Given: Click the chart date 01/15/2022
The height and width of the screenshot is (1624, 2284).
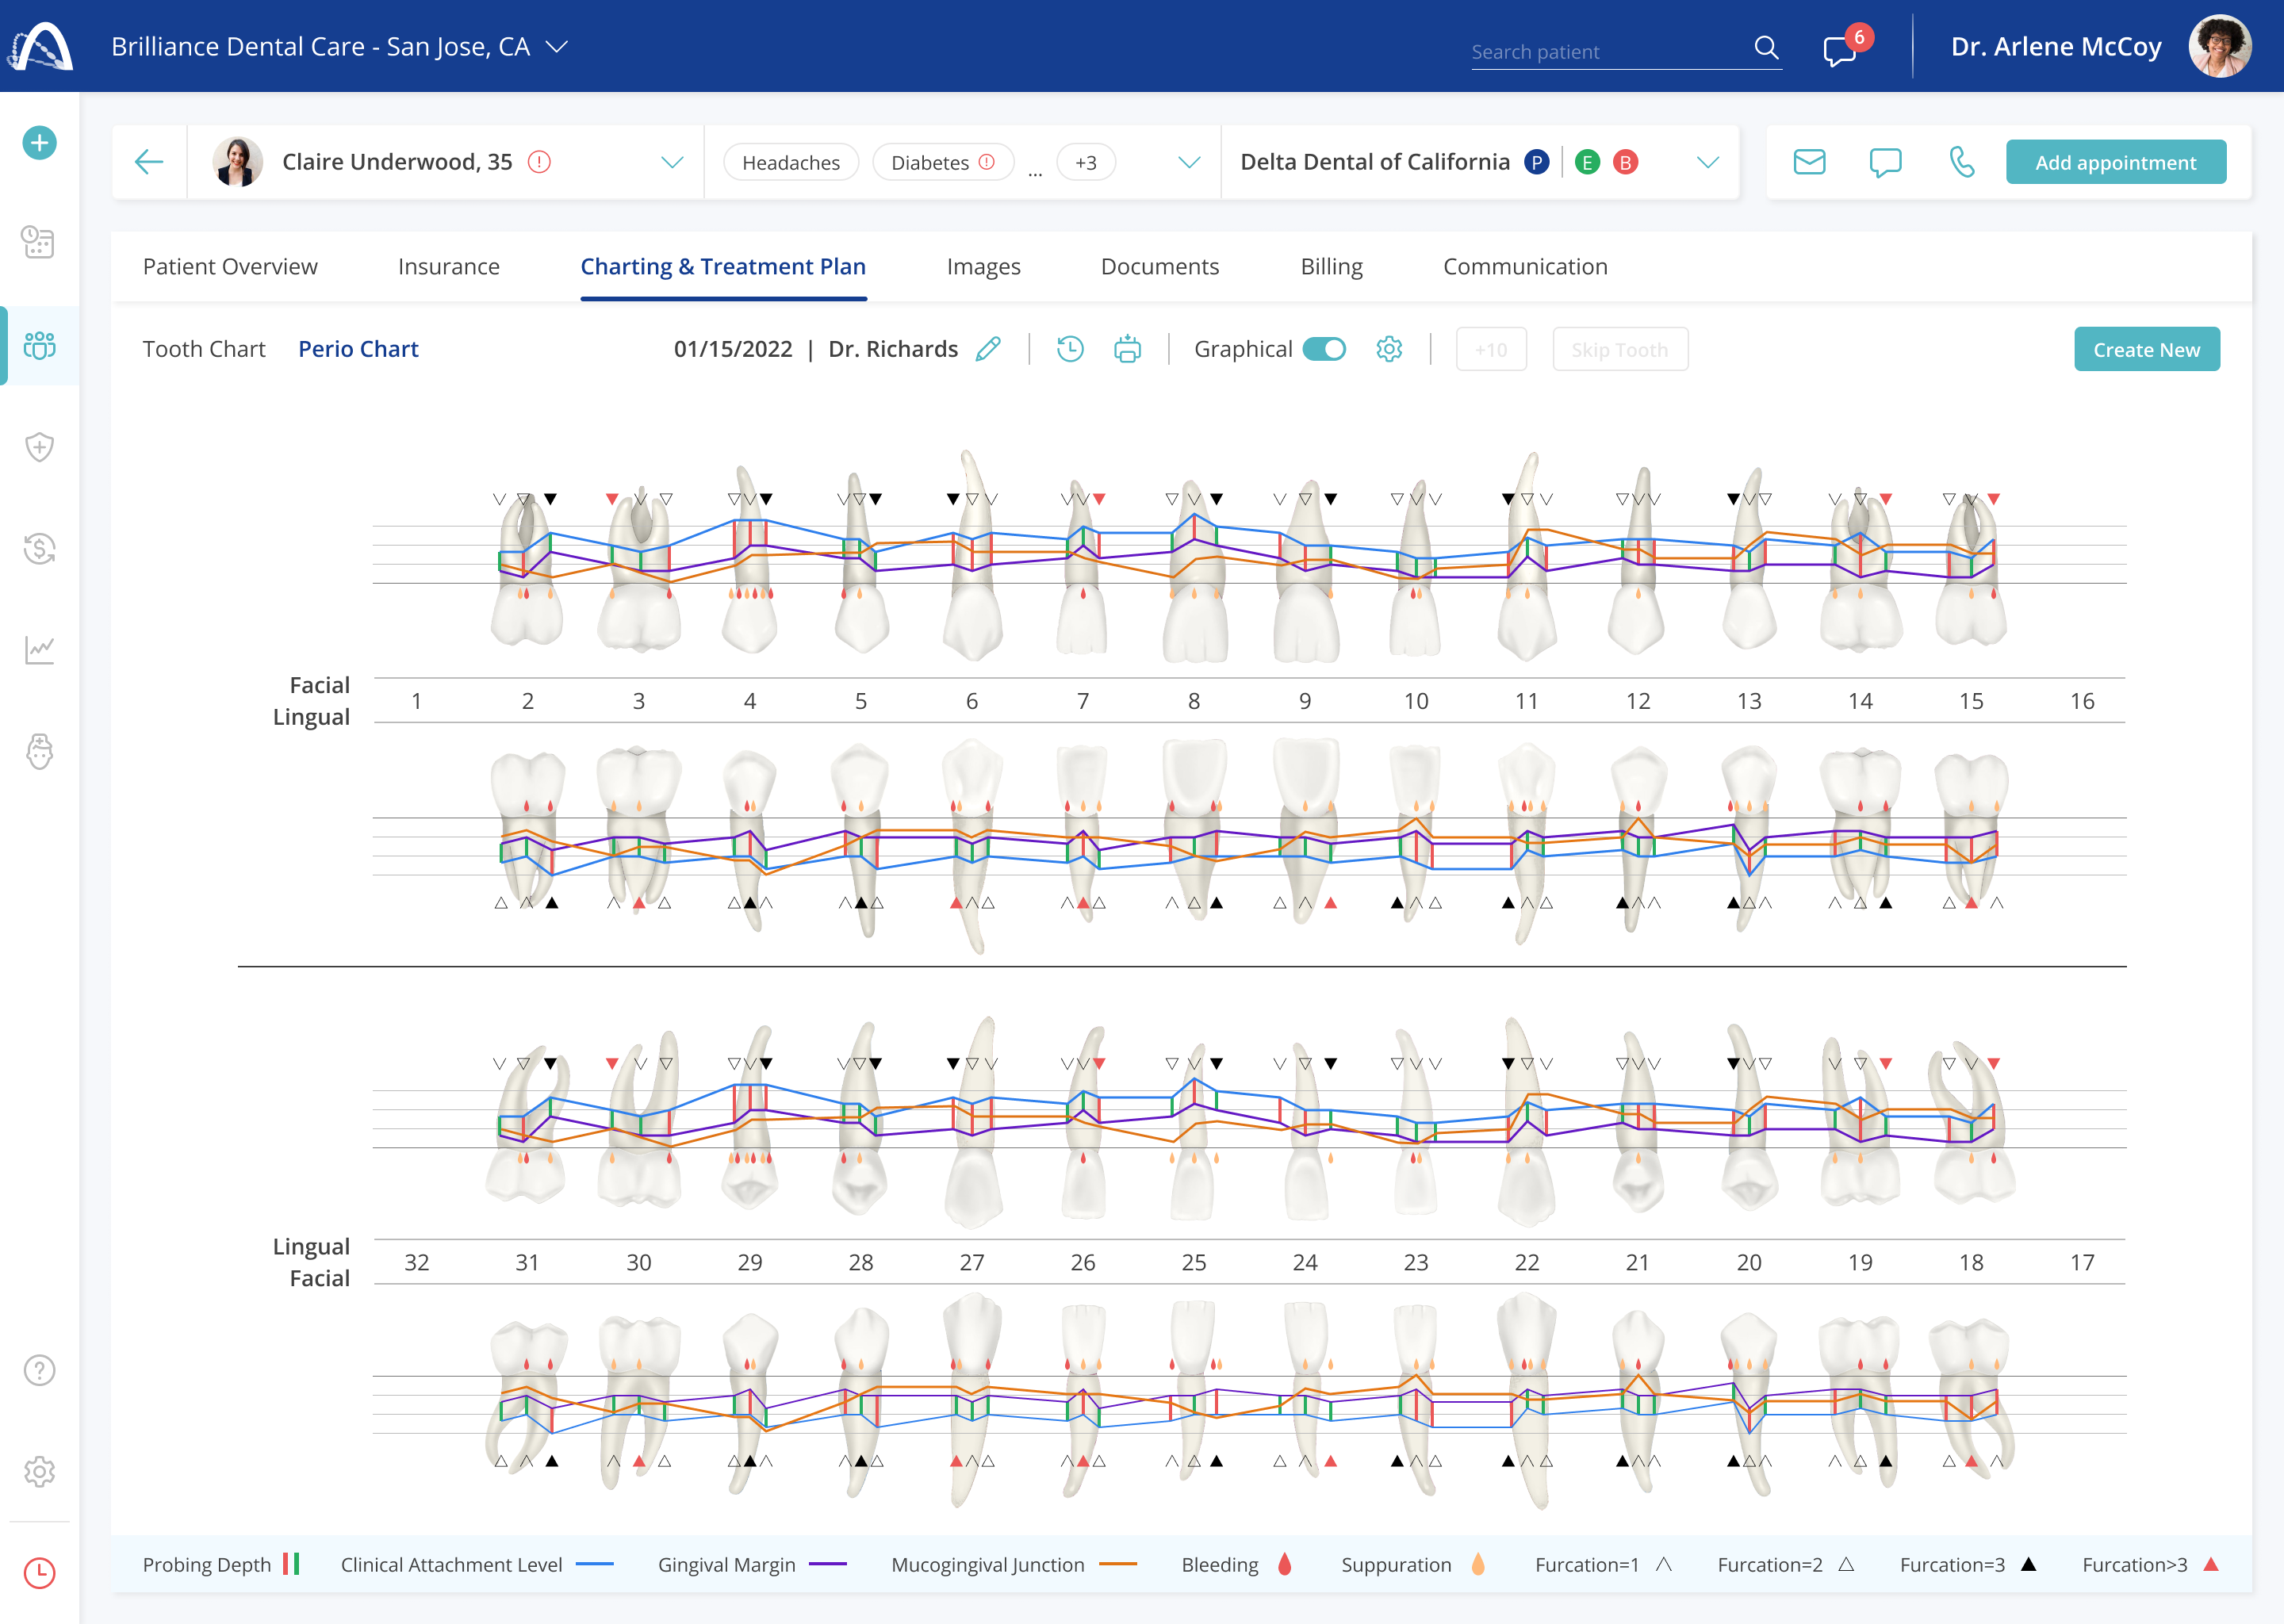Looking at the screenshot, I should (733, 349).
